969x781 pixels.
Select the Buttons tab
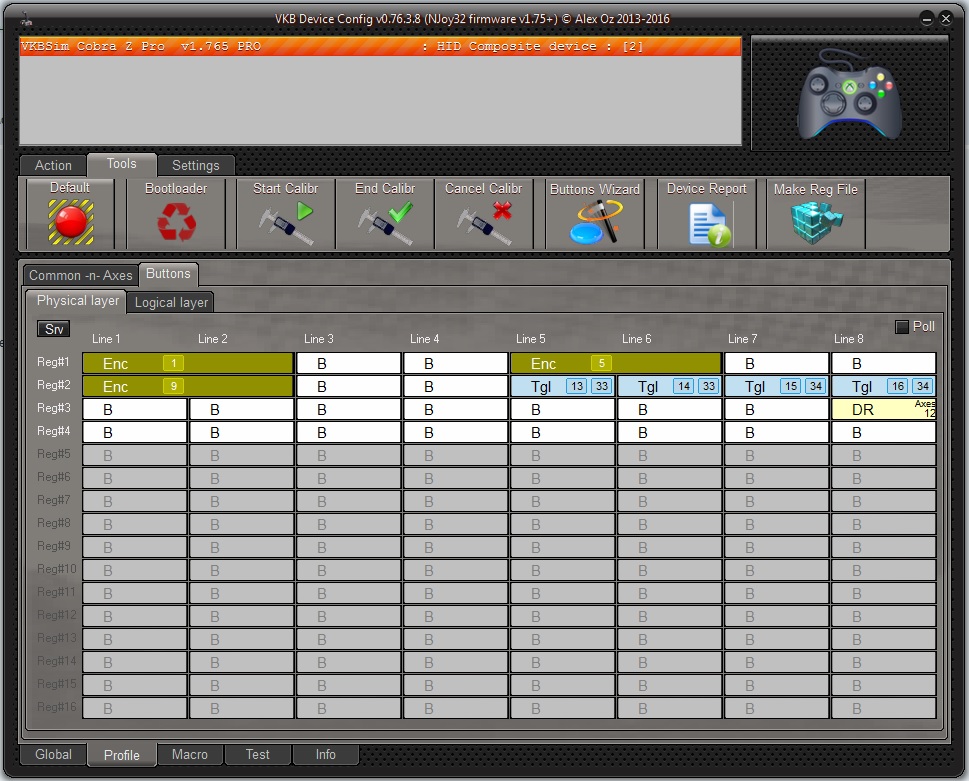tap(168, 274)
